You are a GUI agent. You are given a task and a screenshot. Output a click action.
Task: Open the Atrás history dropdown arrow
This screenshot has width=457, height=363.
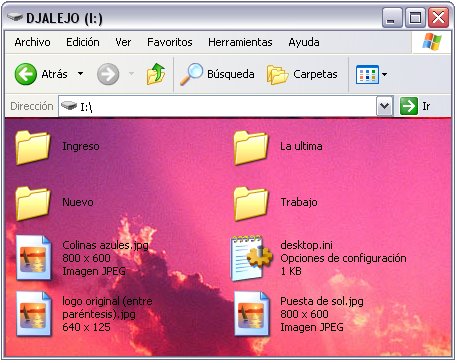pyautogui.click(x=80, y=74)
